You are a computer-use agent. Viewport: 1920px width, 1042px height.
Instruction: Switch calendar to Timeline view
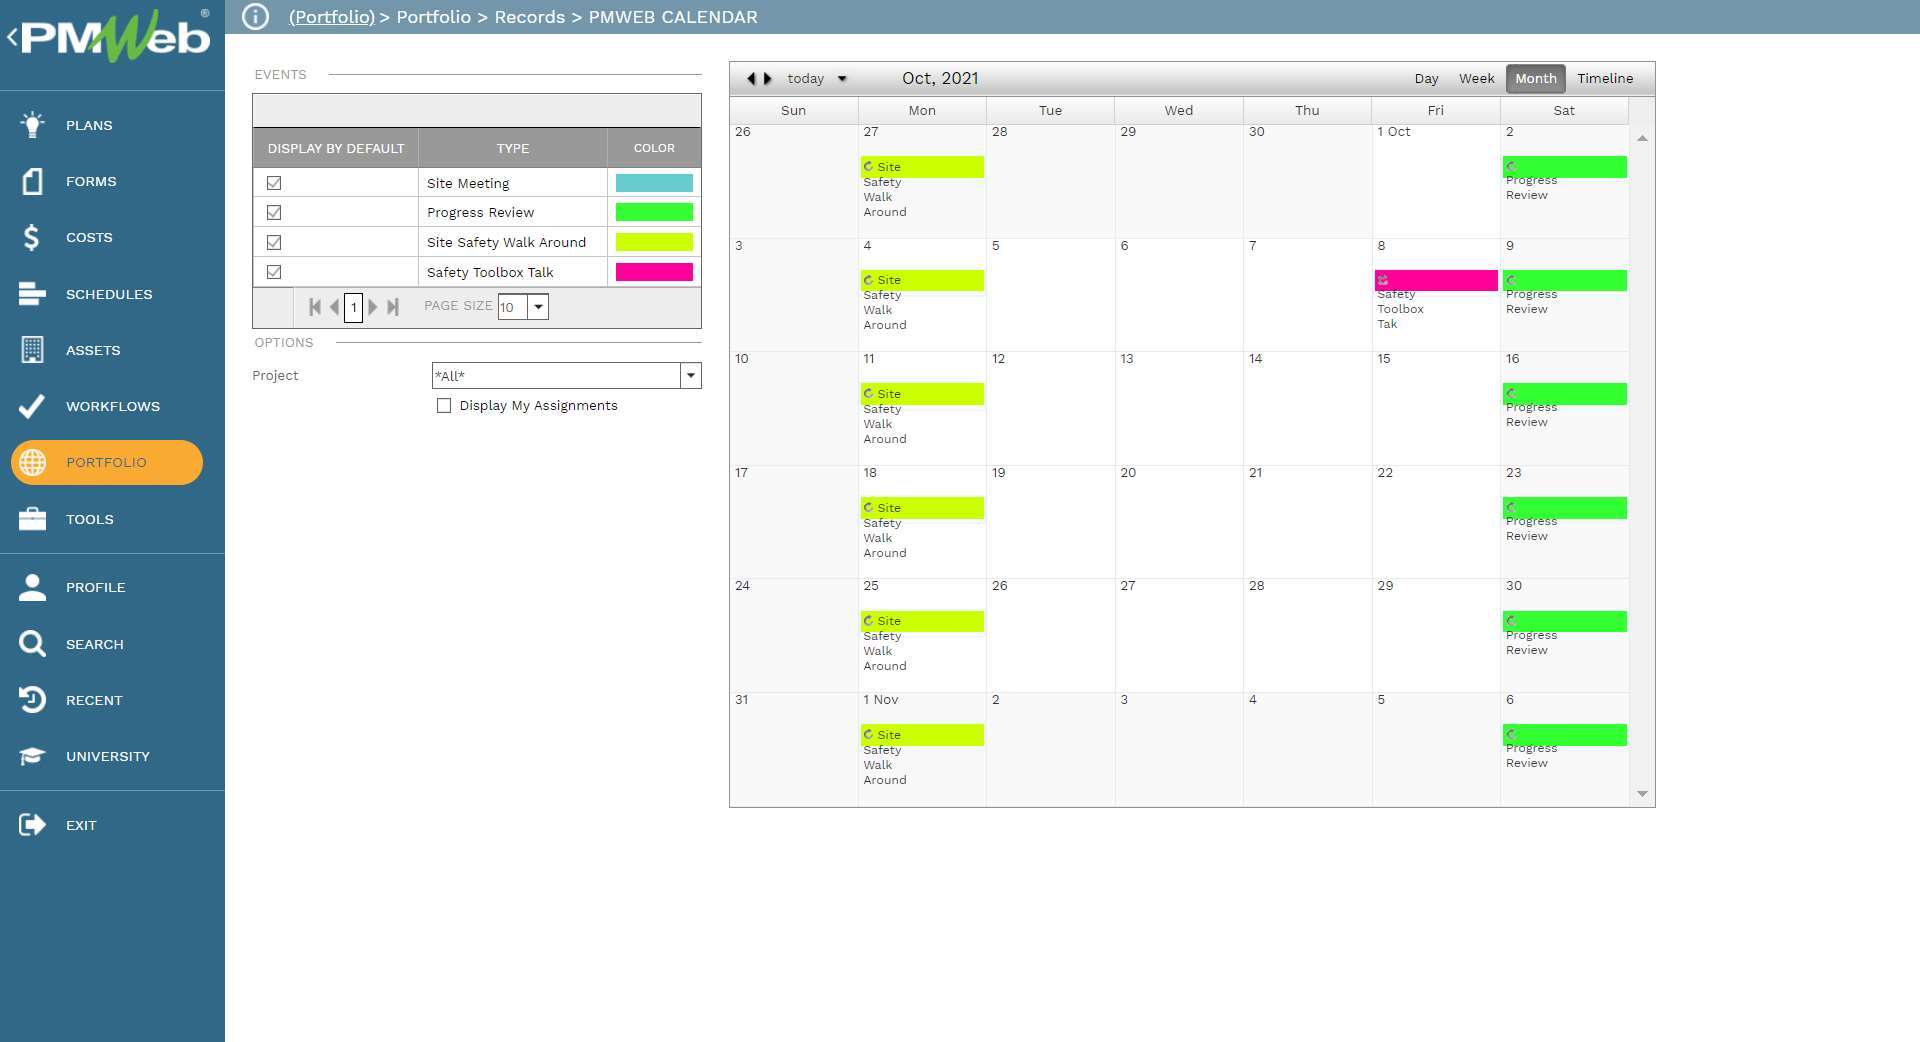click(1605, 78)
